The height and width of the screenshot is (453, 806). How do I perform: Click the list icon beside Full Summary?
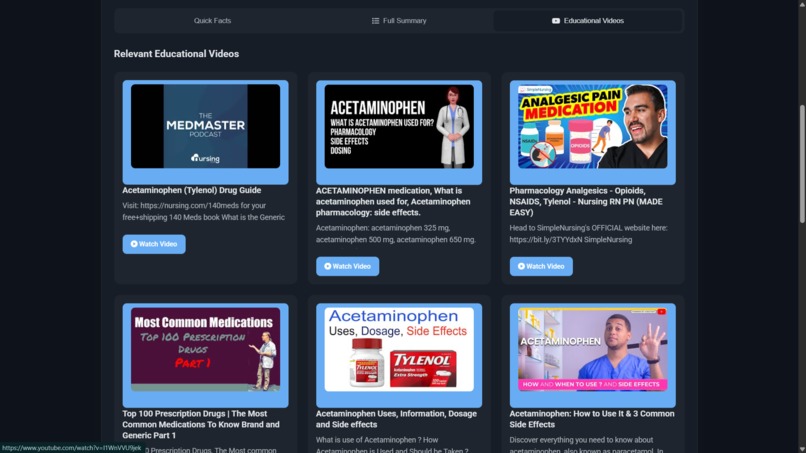(x=375, y=21)
